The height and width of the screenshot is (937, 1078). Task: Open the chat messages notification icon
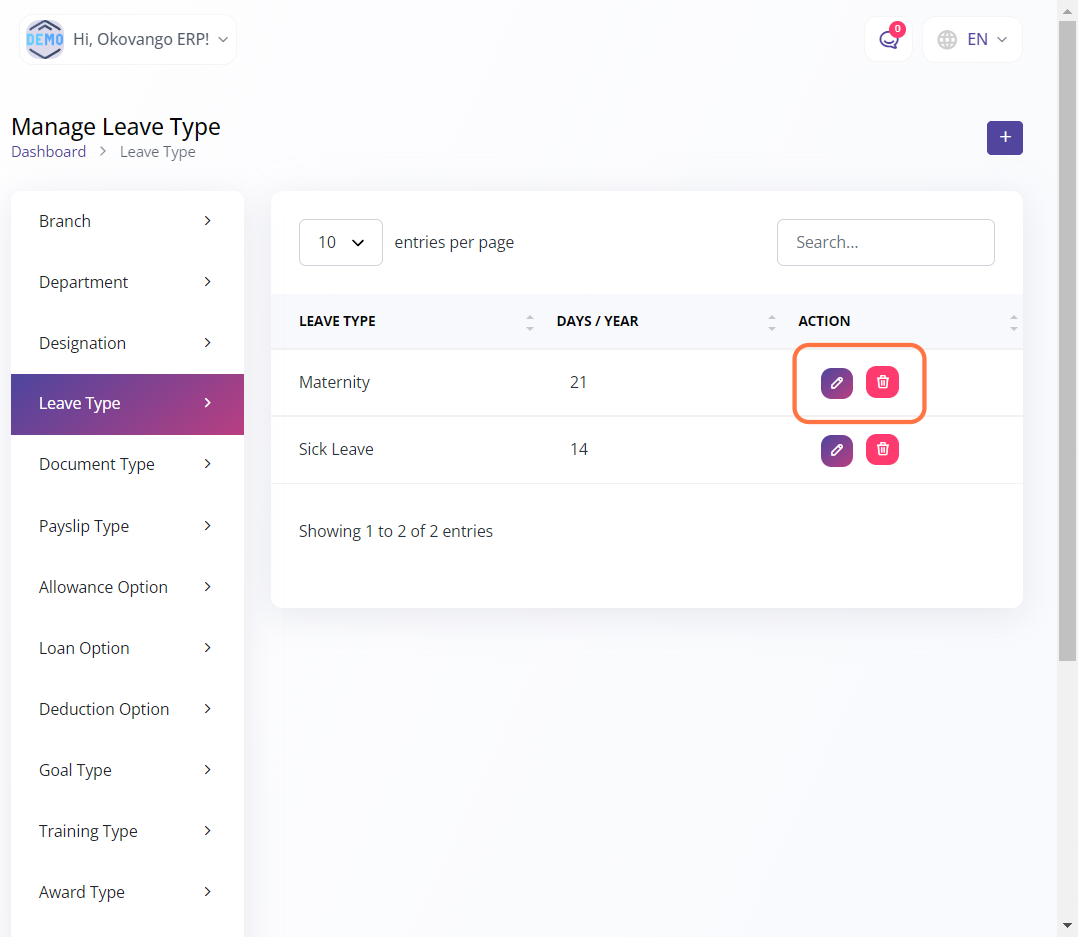[x=888, y=40]
